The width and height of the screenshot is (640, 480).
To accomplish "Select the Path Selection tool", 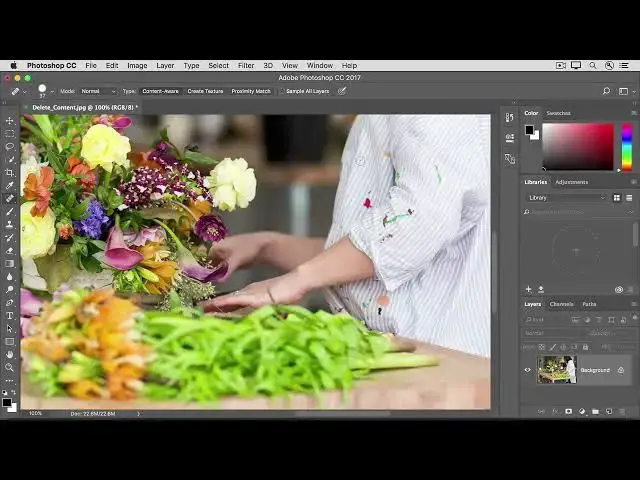I will (x=10, y=329).
